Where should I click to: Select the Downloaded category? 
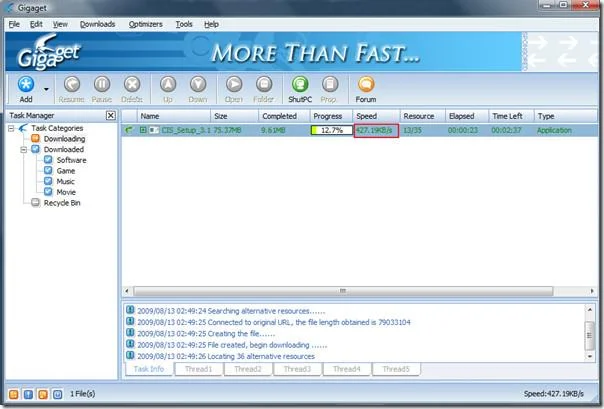pyautogui.click(x=64, y=149)
